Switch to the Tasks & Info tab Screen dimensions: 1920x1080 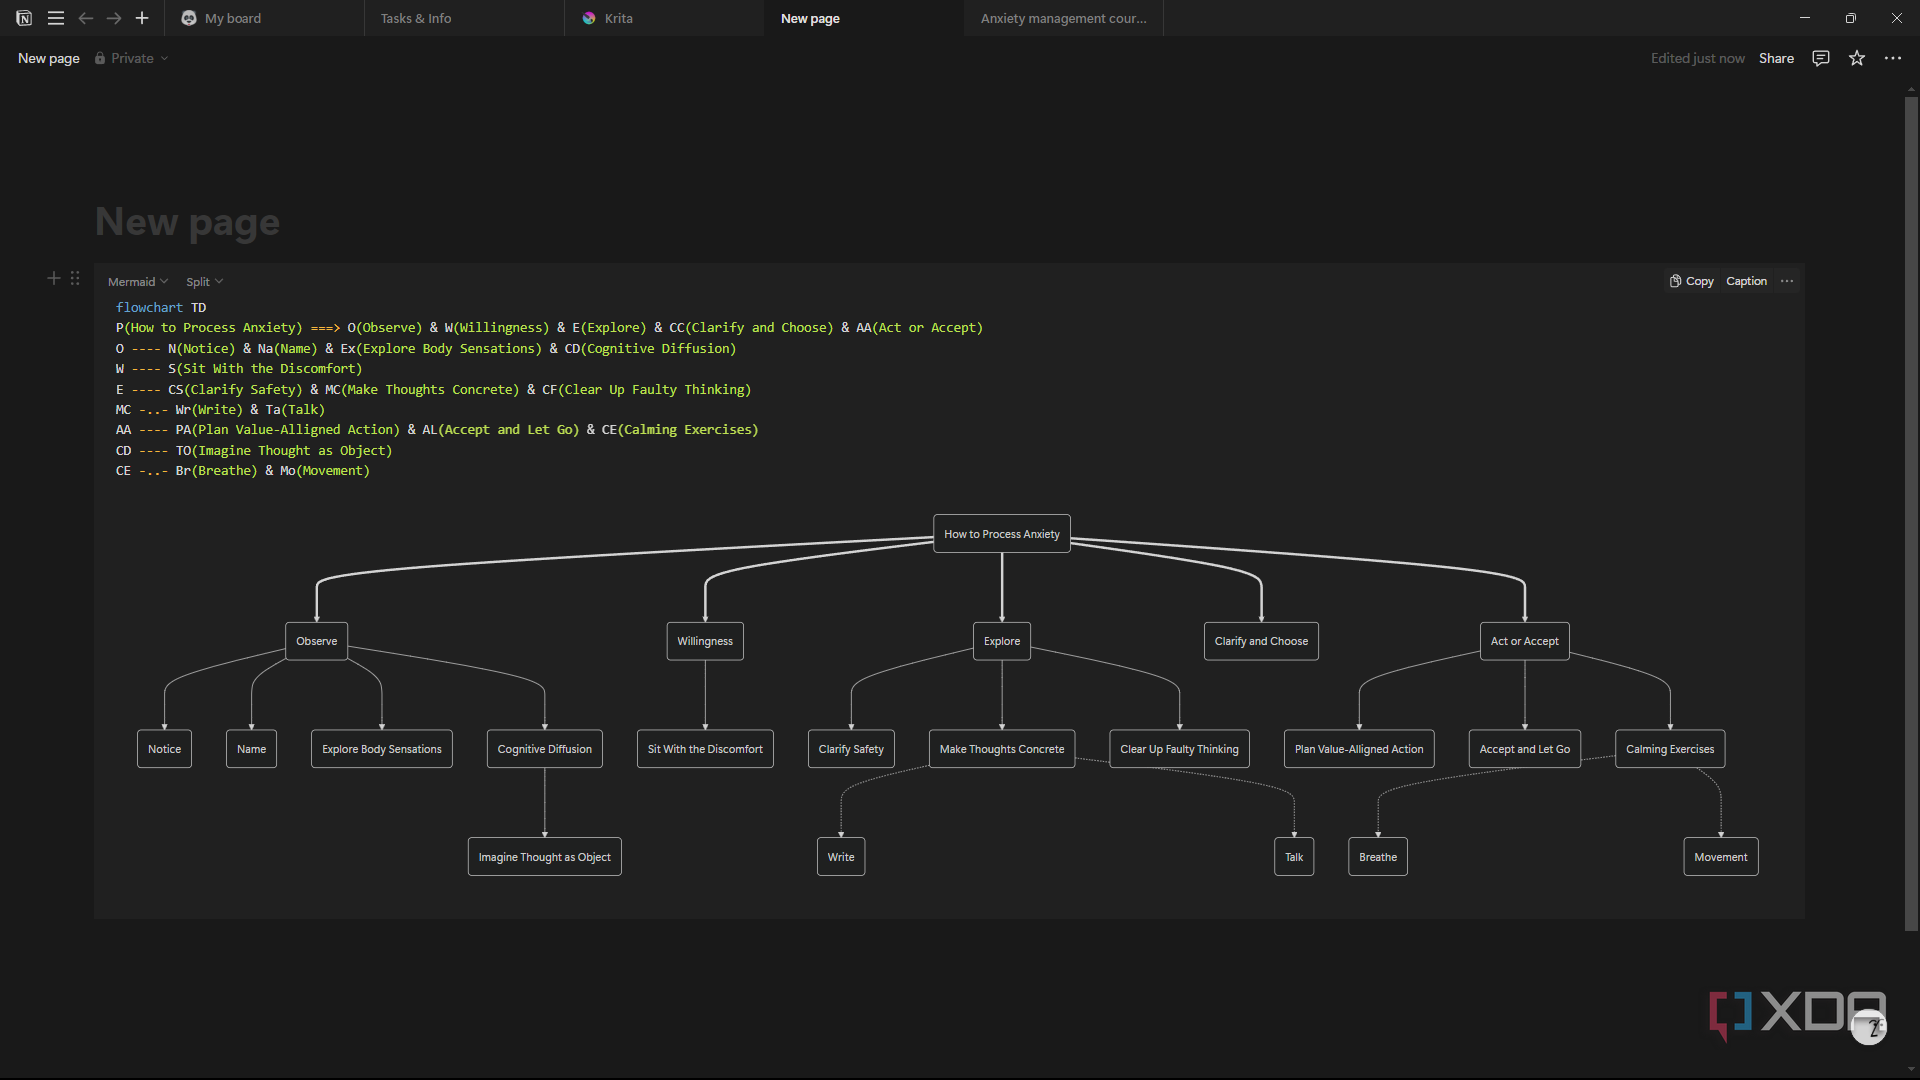(x=464, y=18)
